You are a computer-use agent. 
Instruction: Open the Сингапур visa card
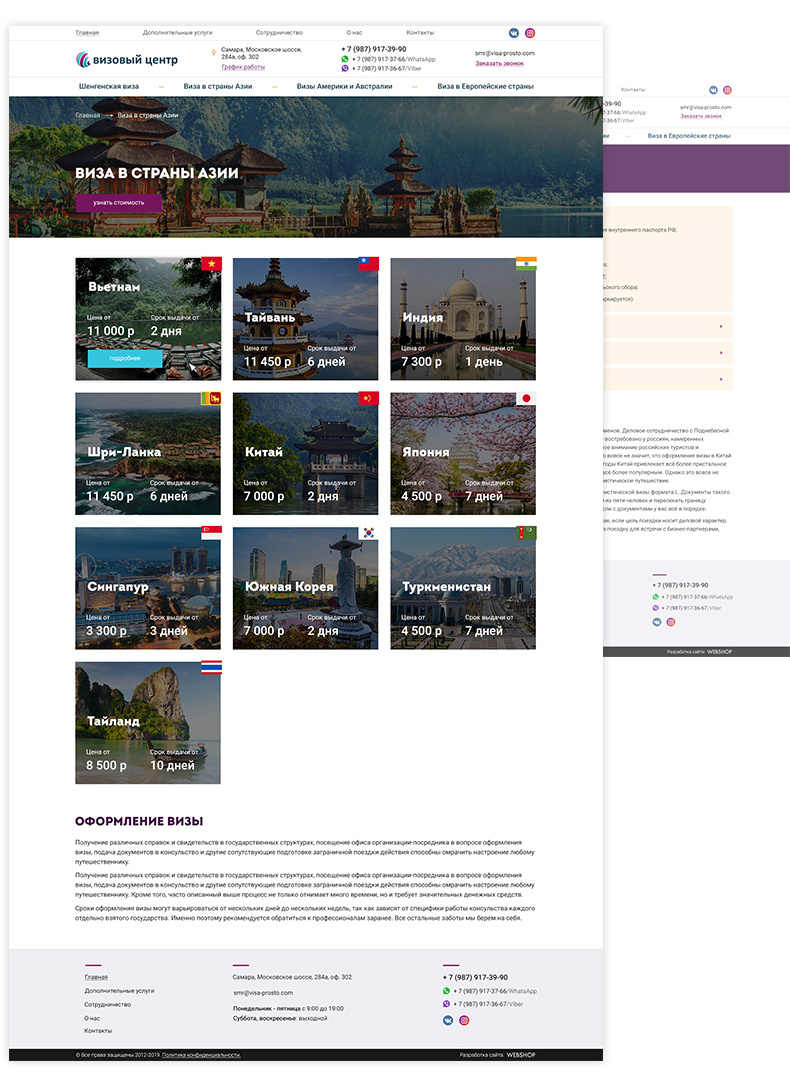click(148, 588)
